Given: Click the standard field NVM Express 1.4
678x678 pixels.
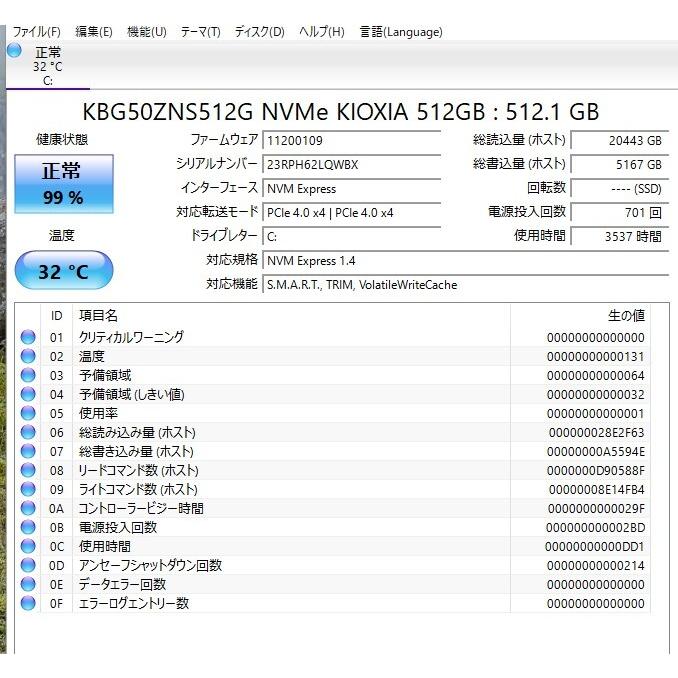Looking at the screenshot, I should click(x=466, y=261).
